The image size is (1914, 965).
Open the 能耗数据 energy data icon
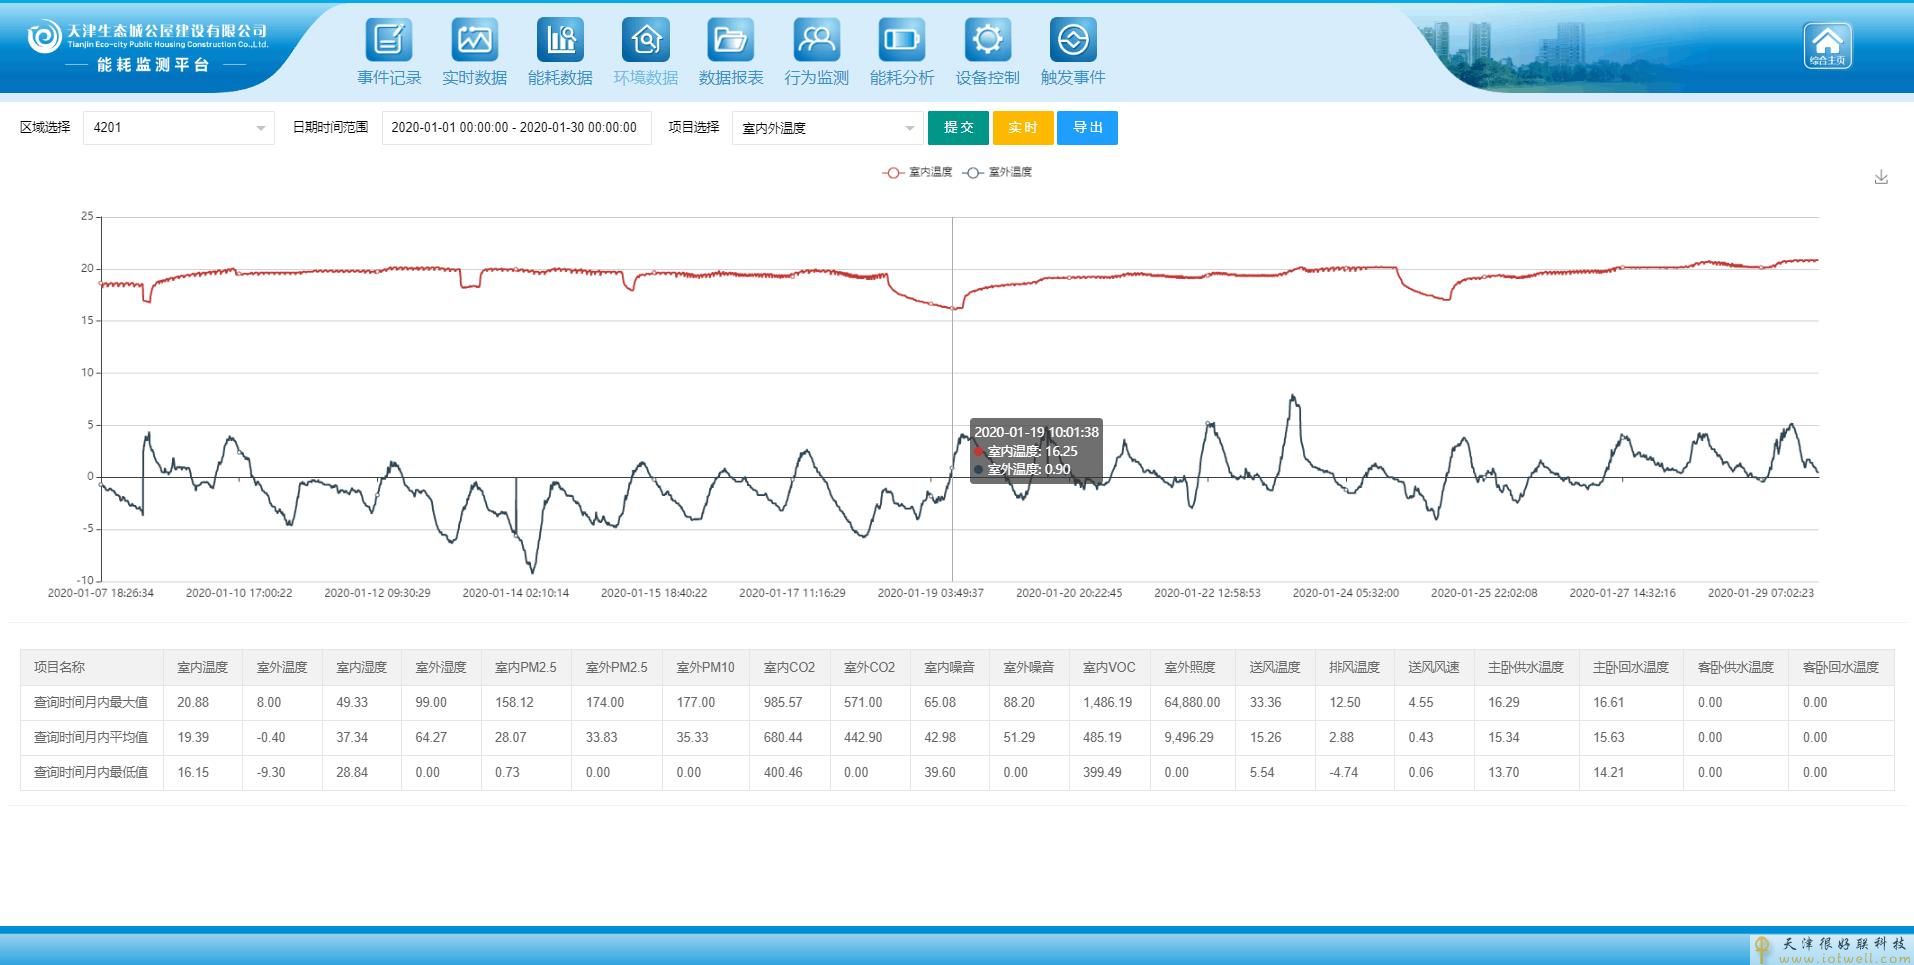560,41
